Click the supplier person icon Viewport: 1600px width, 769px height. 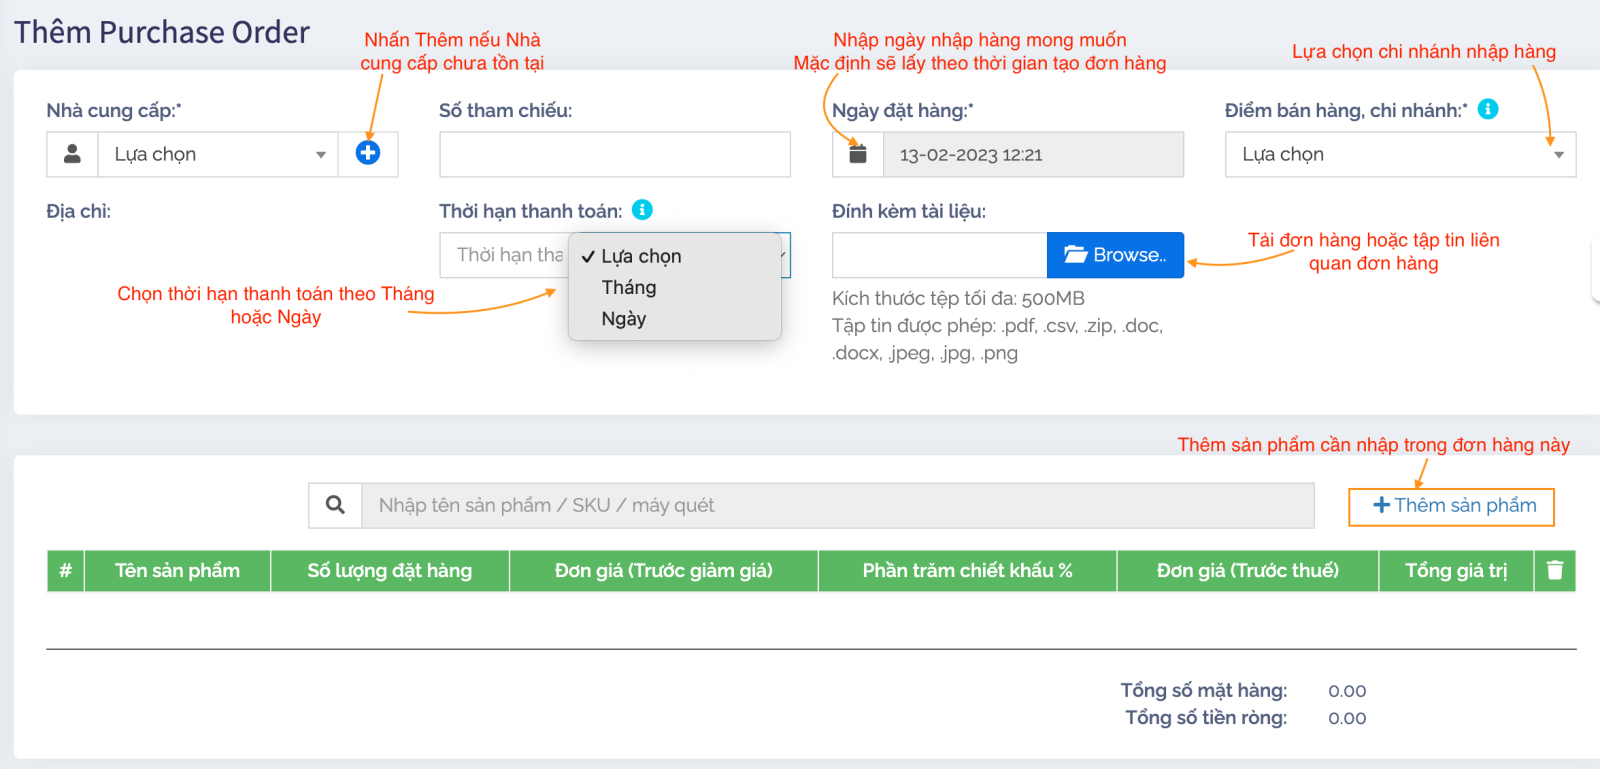tap(72, 154)
